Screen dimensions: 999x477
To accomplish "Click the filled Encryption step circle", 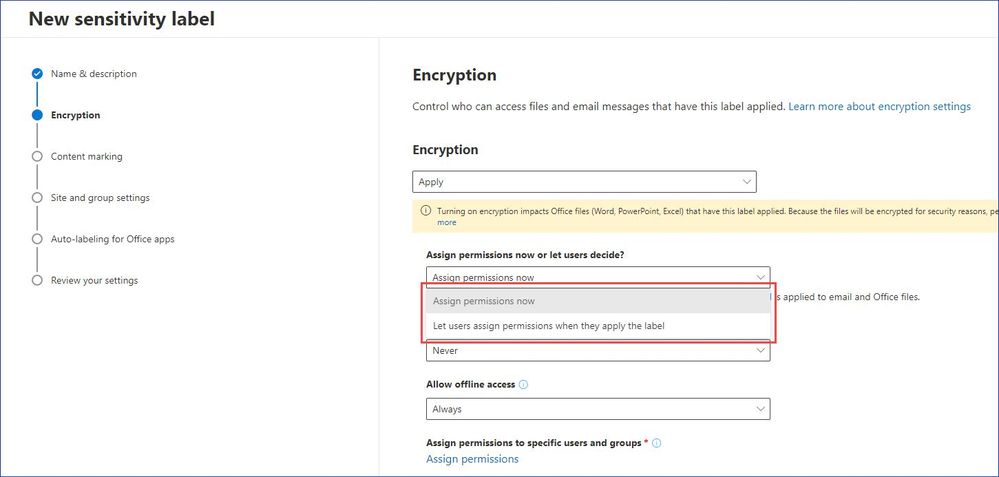I will coord(37,115).
